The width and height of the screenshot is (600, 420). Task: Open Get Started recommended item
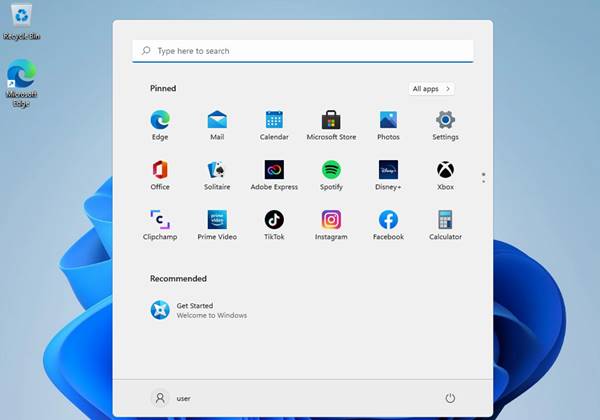coord(198,310)
